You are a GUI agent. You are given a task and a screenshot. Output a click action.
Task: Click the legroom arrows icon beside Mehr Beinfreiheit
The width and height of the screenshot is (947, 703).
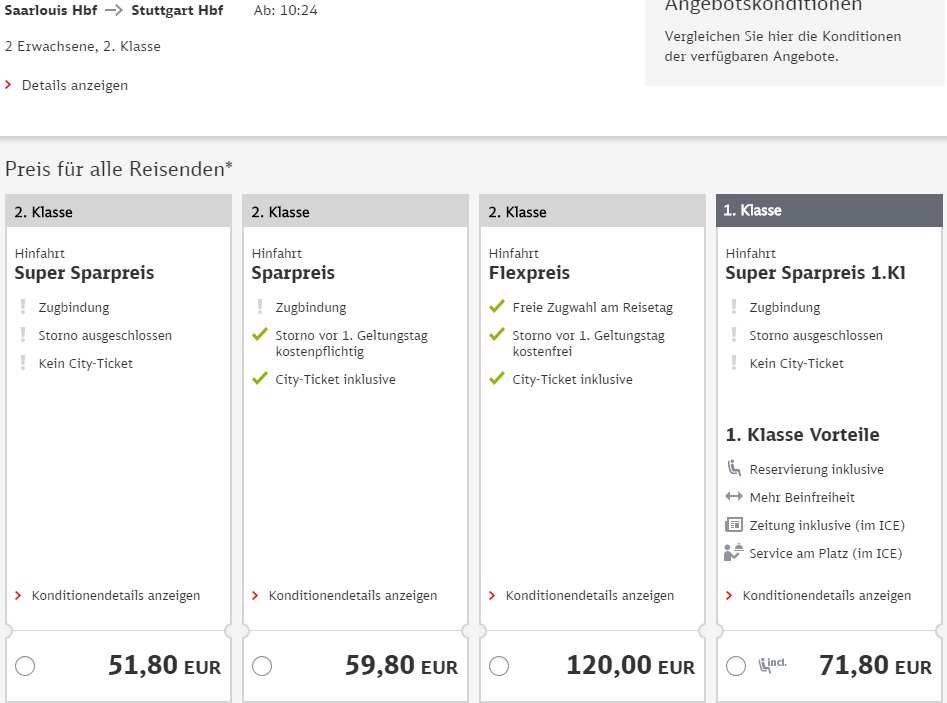734,496
